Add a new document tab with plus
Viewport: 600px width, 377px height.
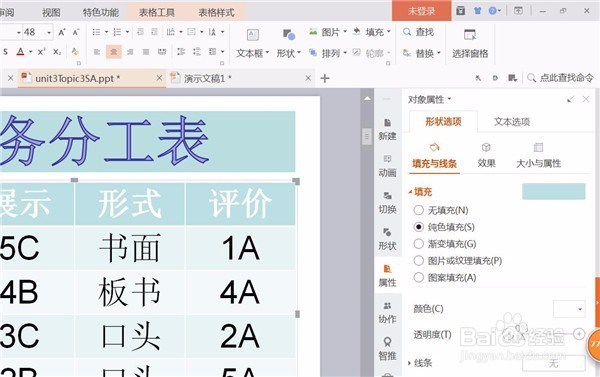[x=325, y=78]
